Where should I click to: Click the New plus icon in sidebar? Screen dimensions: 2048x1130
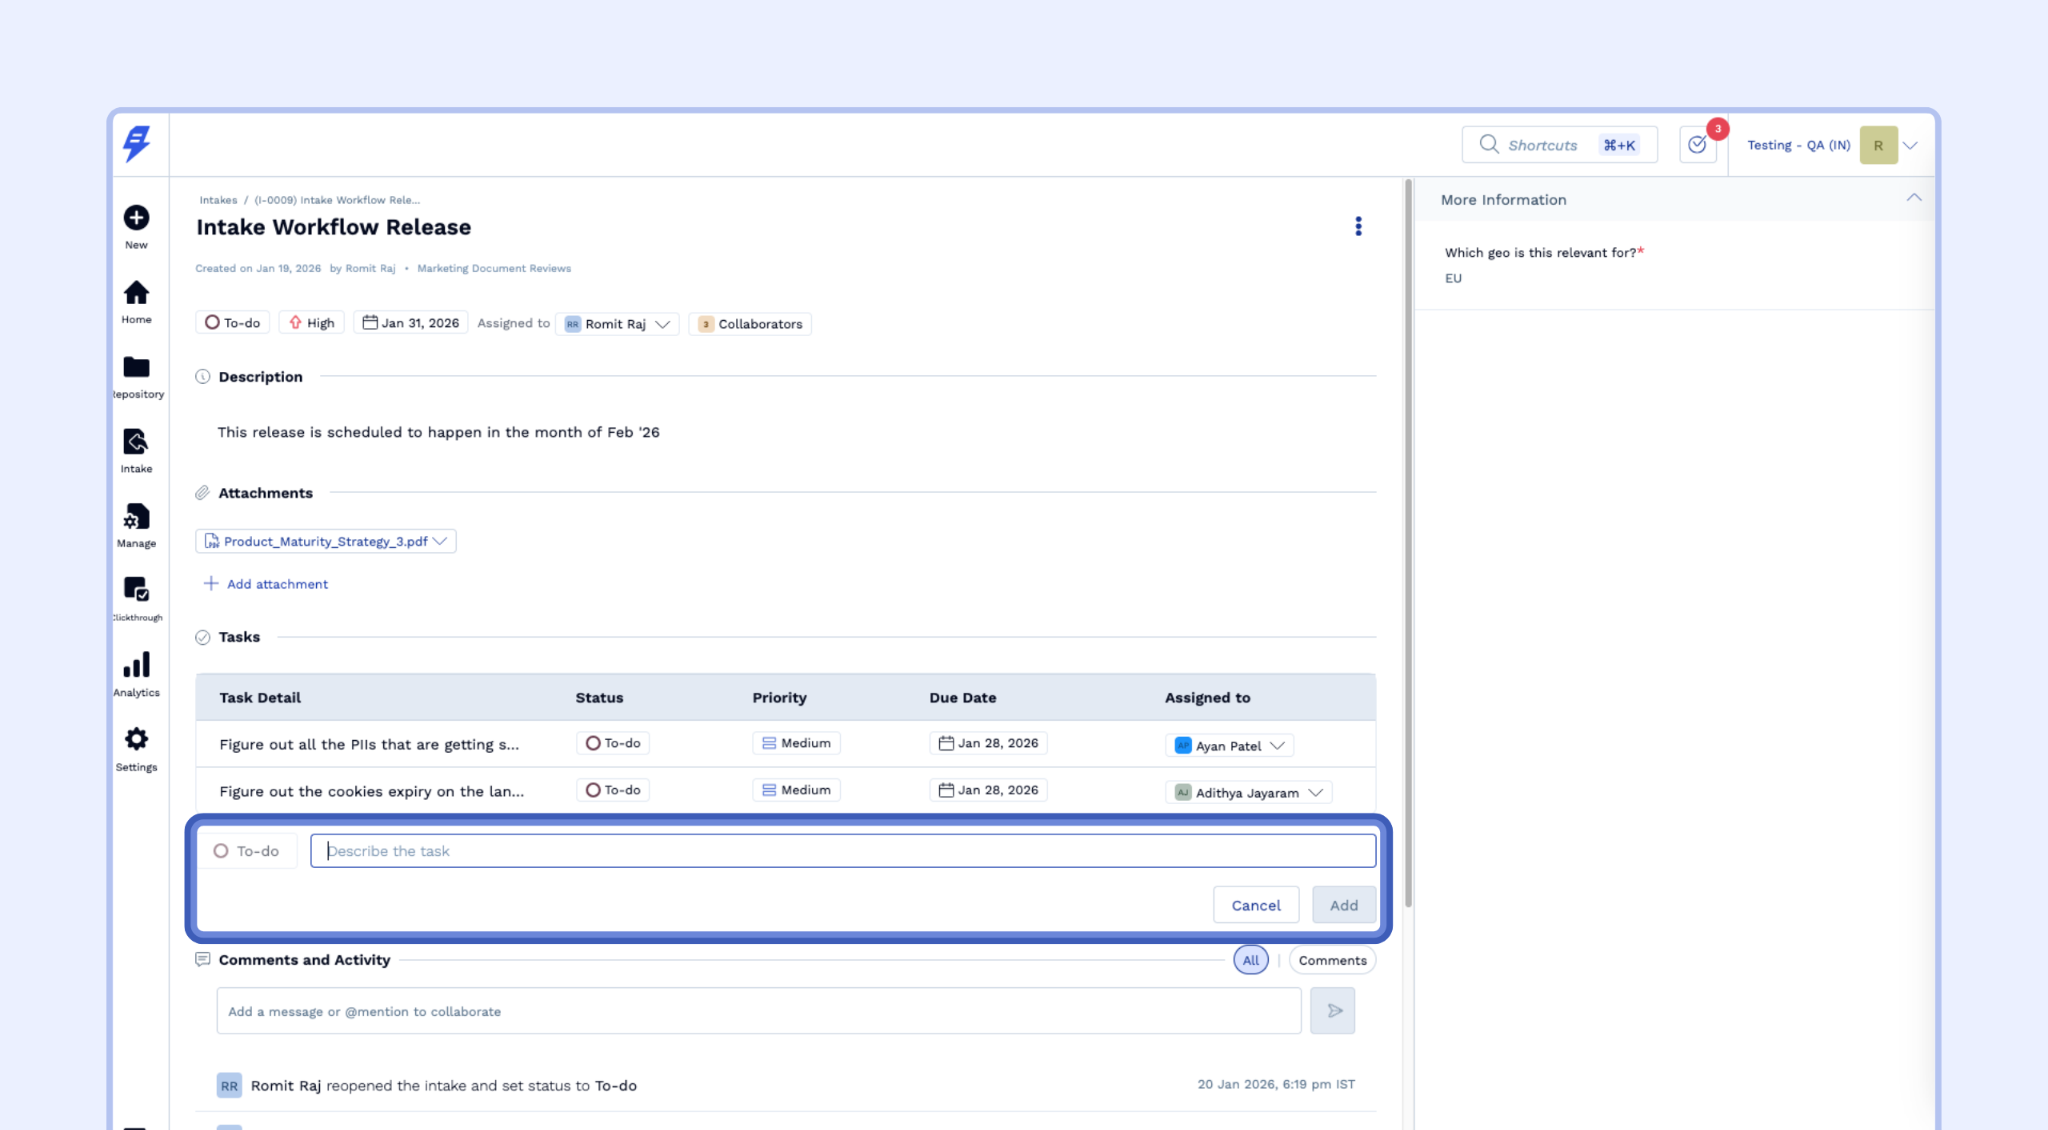click(136, 218)
